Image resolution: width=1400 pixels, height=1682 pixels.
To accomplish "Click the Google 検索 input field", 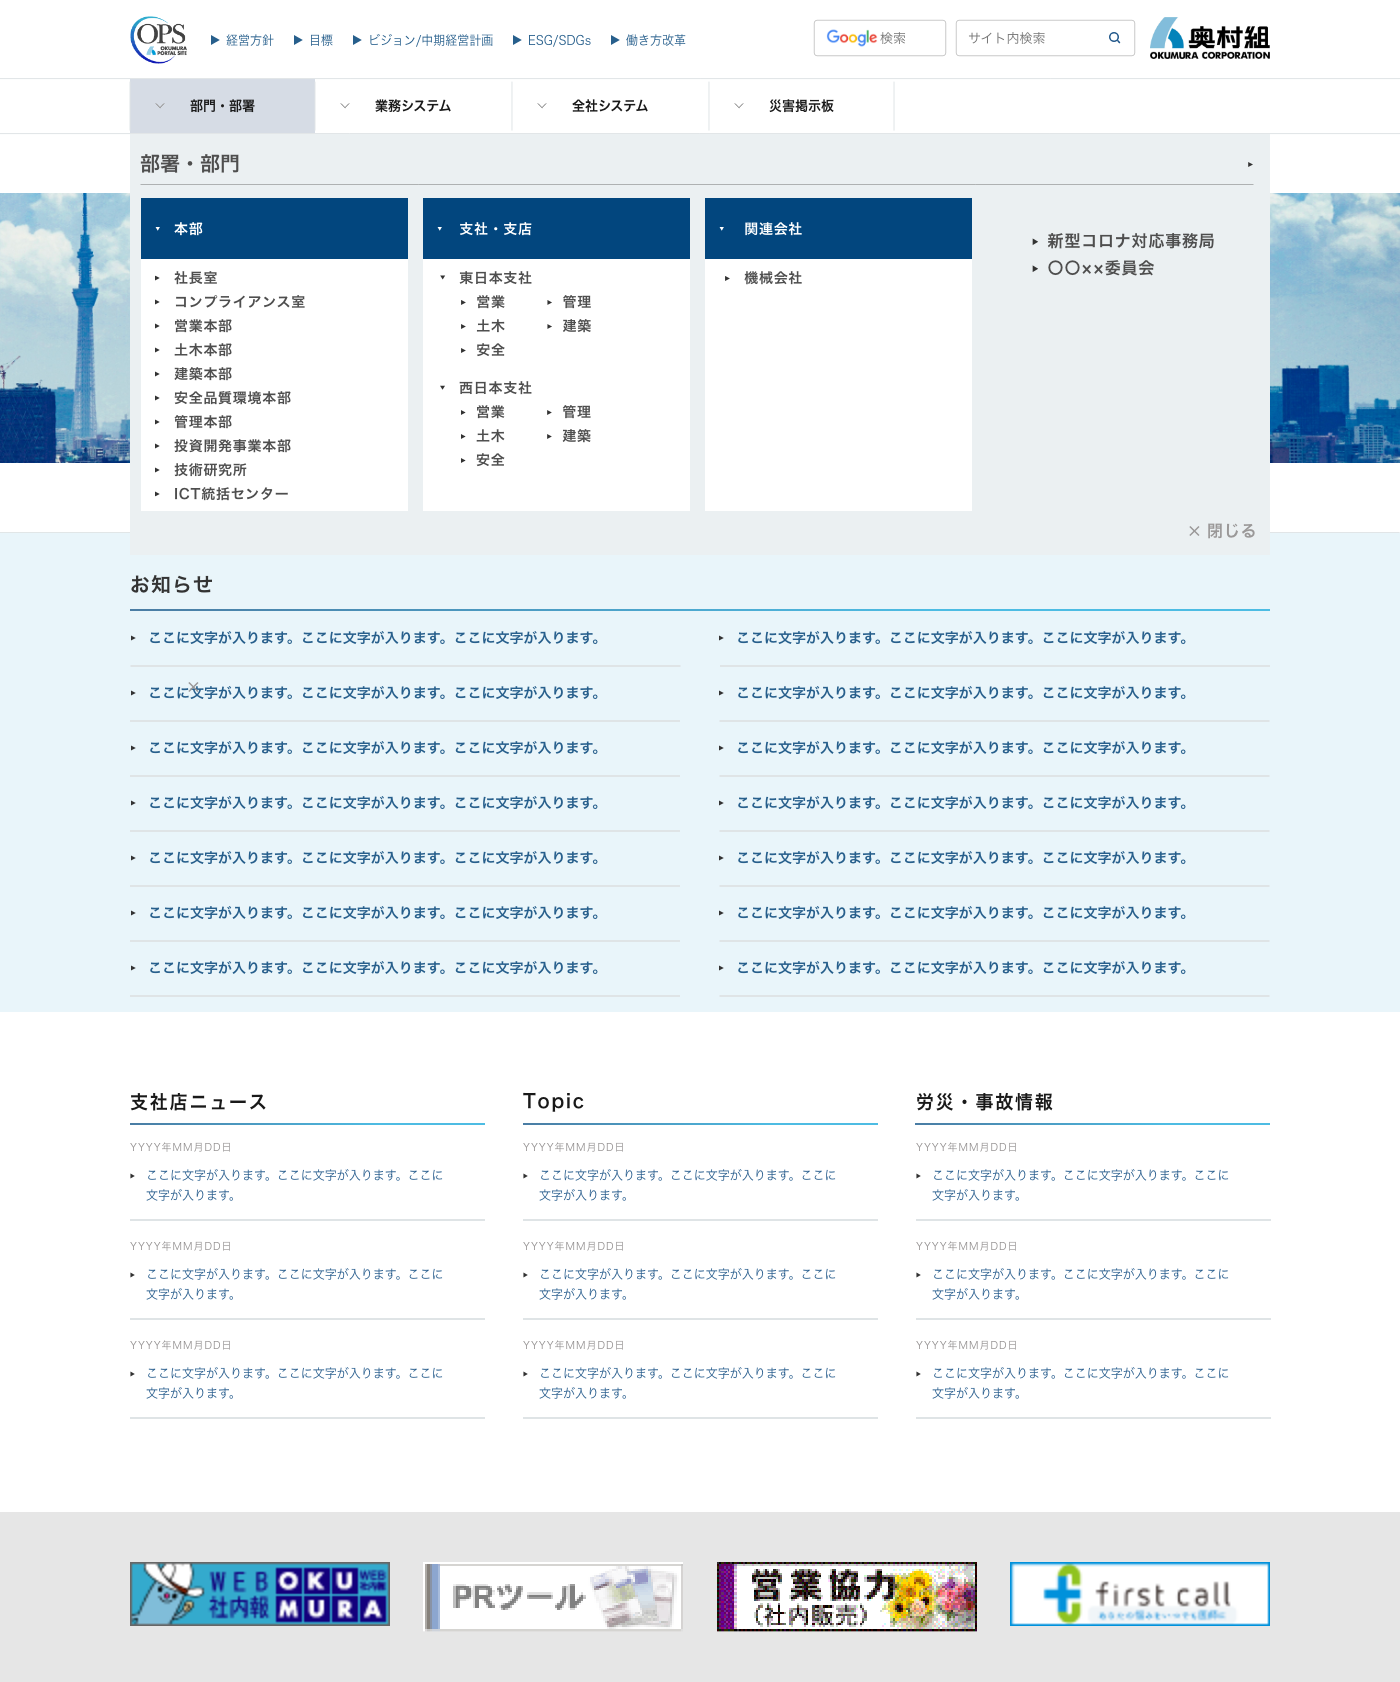I will 879,38.
